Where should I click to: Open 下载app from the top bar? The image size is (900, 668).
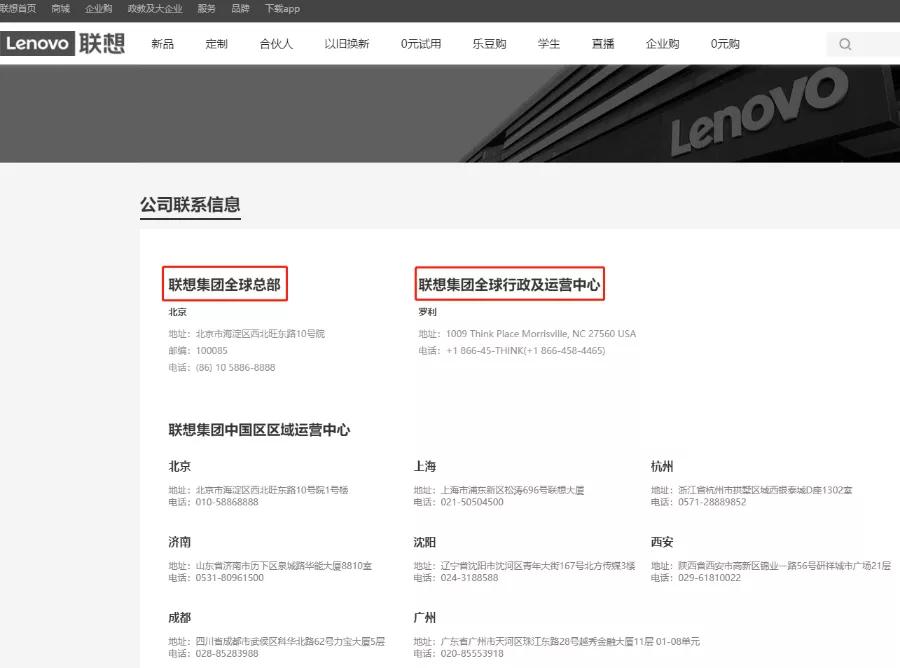pyautogui.click(x=283, y=8)
